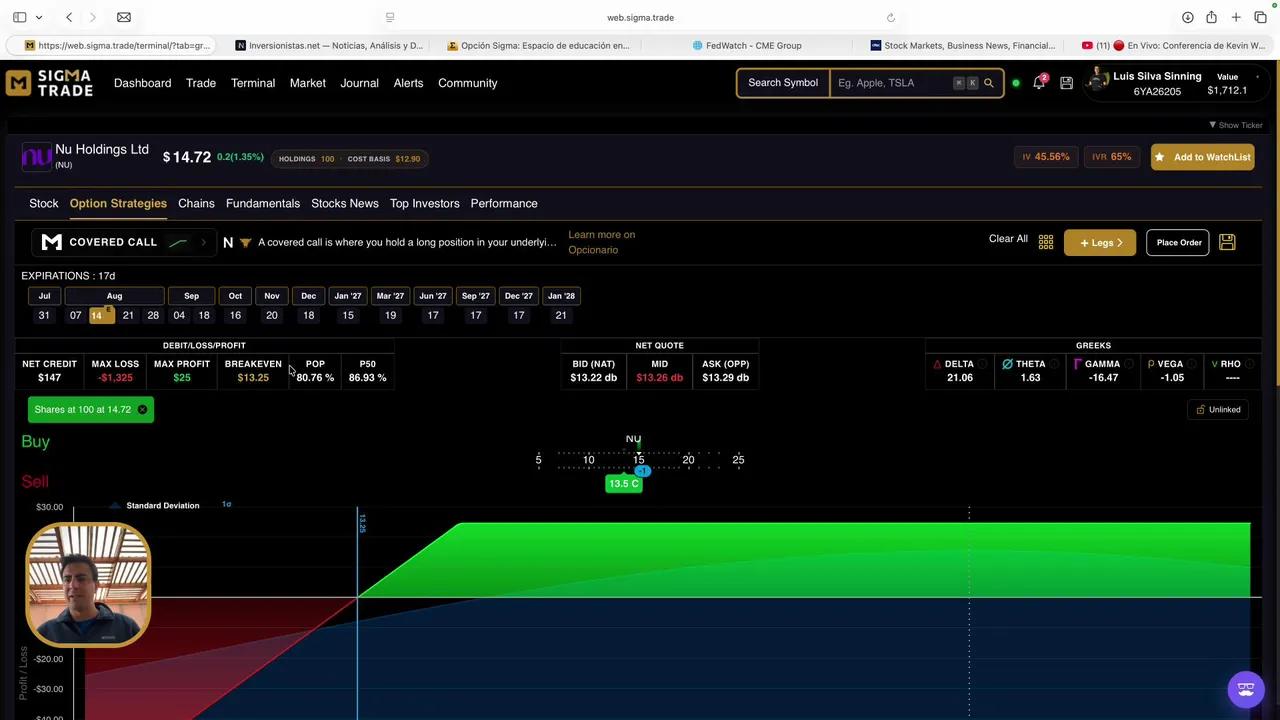Expand Show Ticker
The width and height of the screenshot is (1280, 720).
click(x=1236, y=125)
